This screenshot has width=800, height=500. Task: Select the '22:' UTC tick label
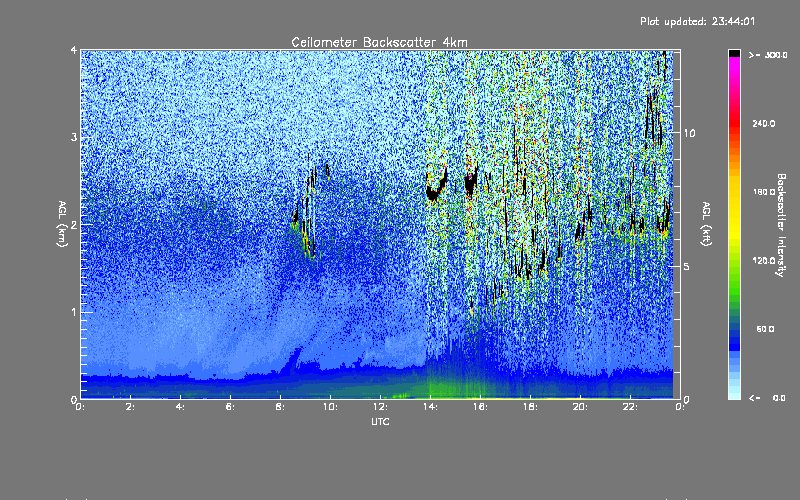[x=631, y=407]
